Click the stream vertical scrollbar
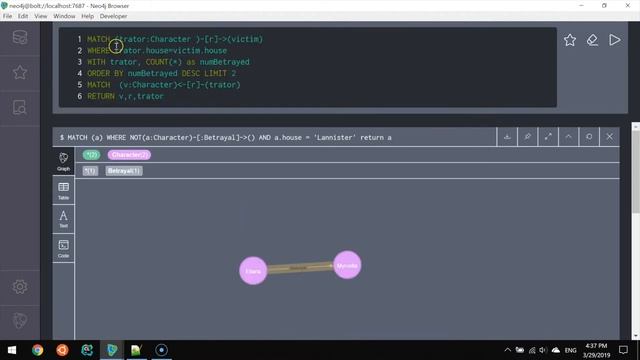640x360 pixels. tap(636, 171)
